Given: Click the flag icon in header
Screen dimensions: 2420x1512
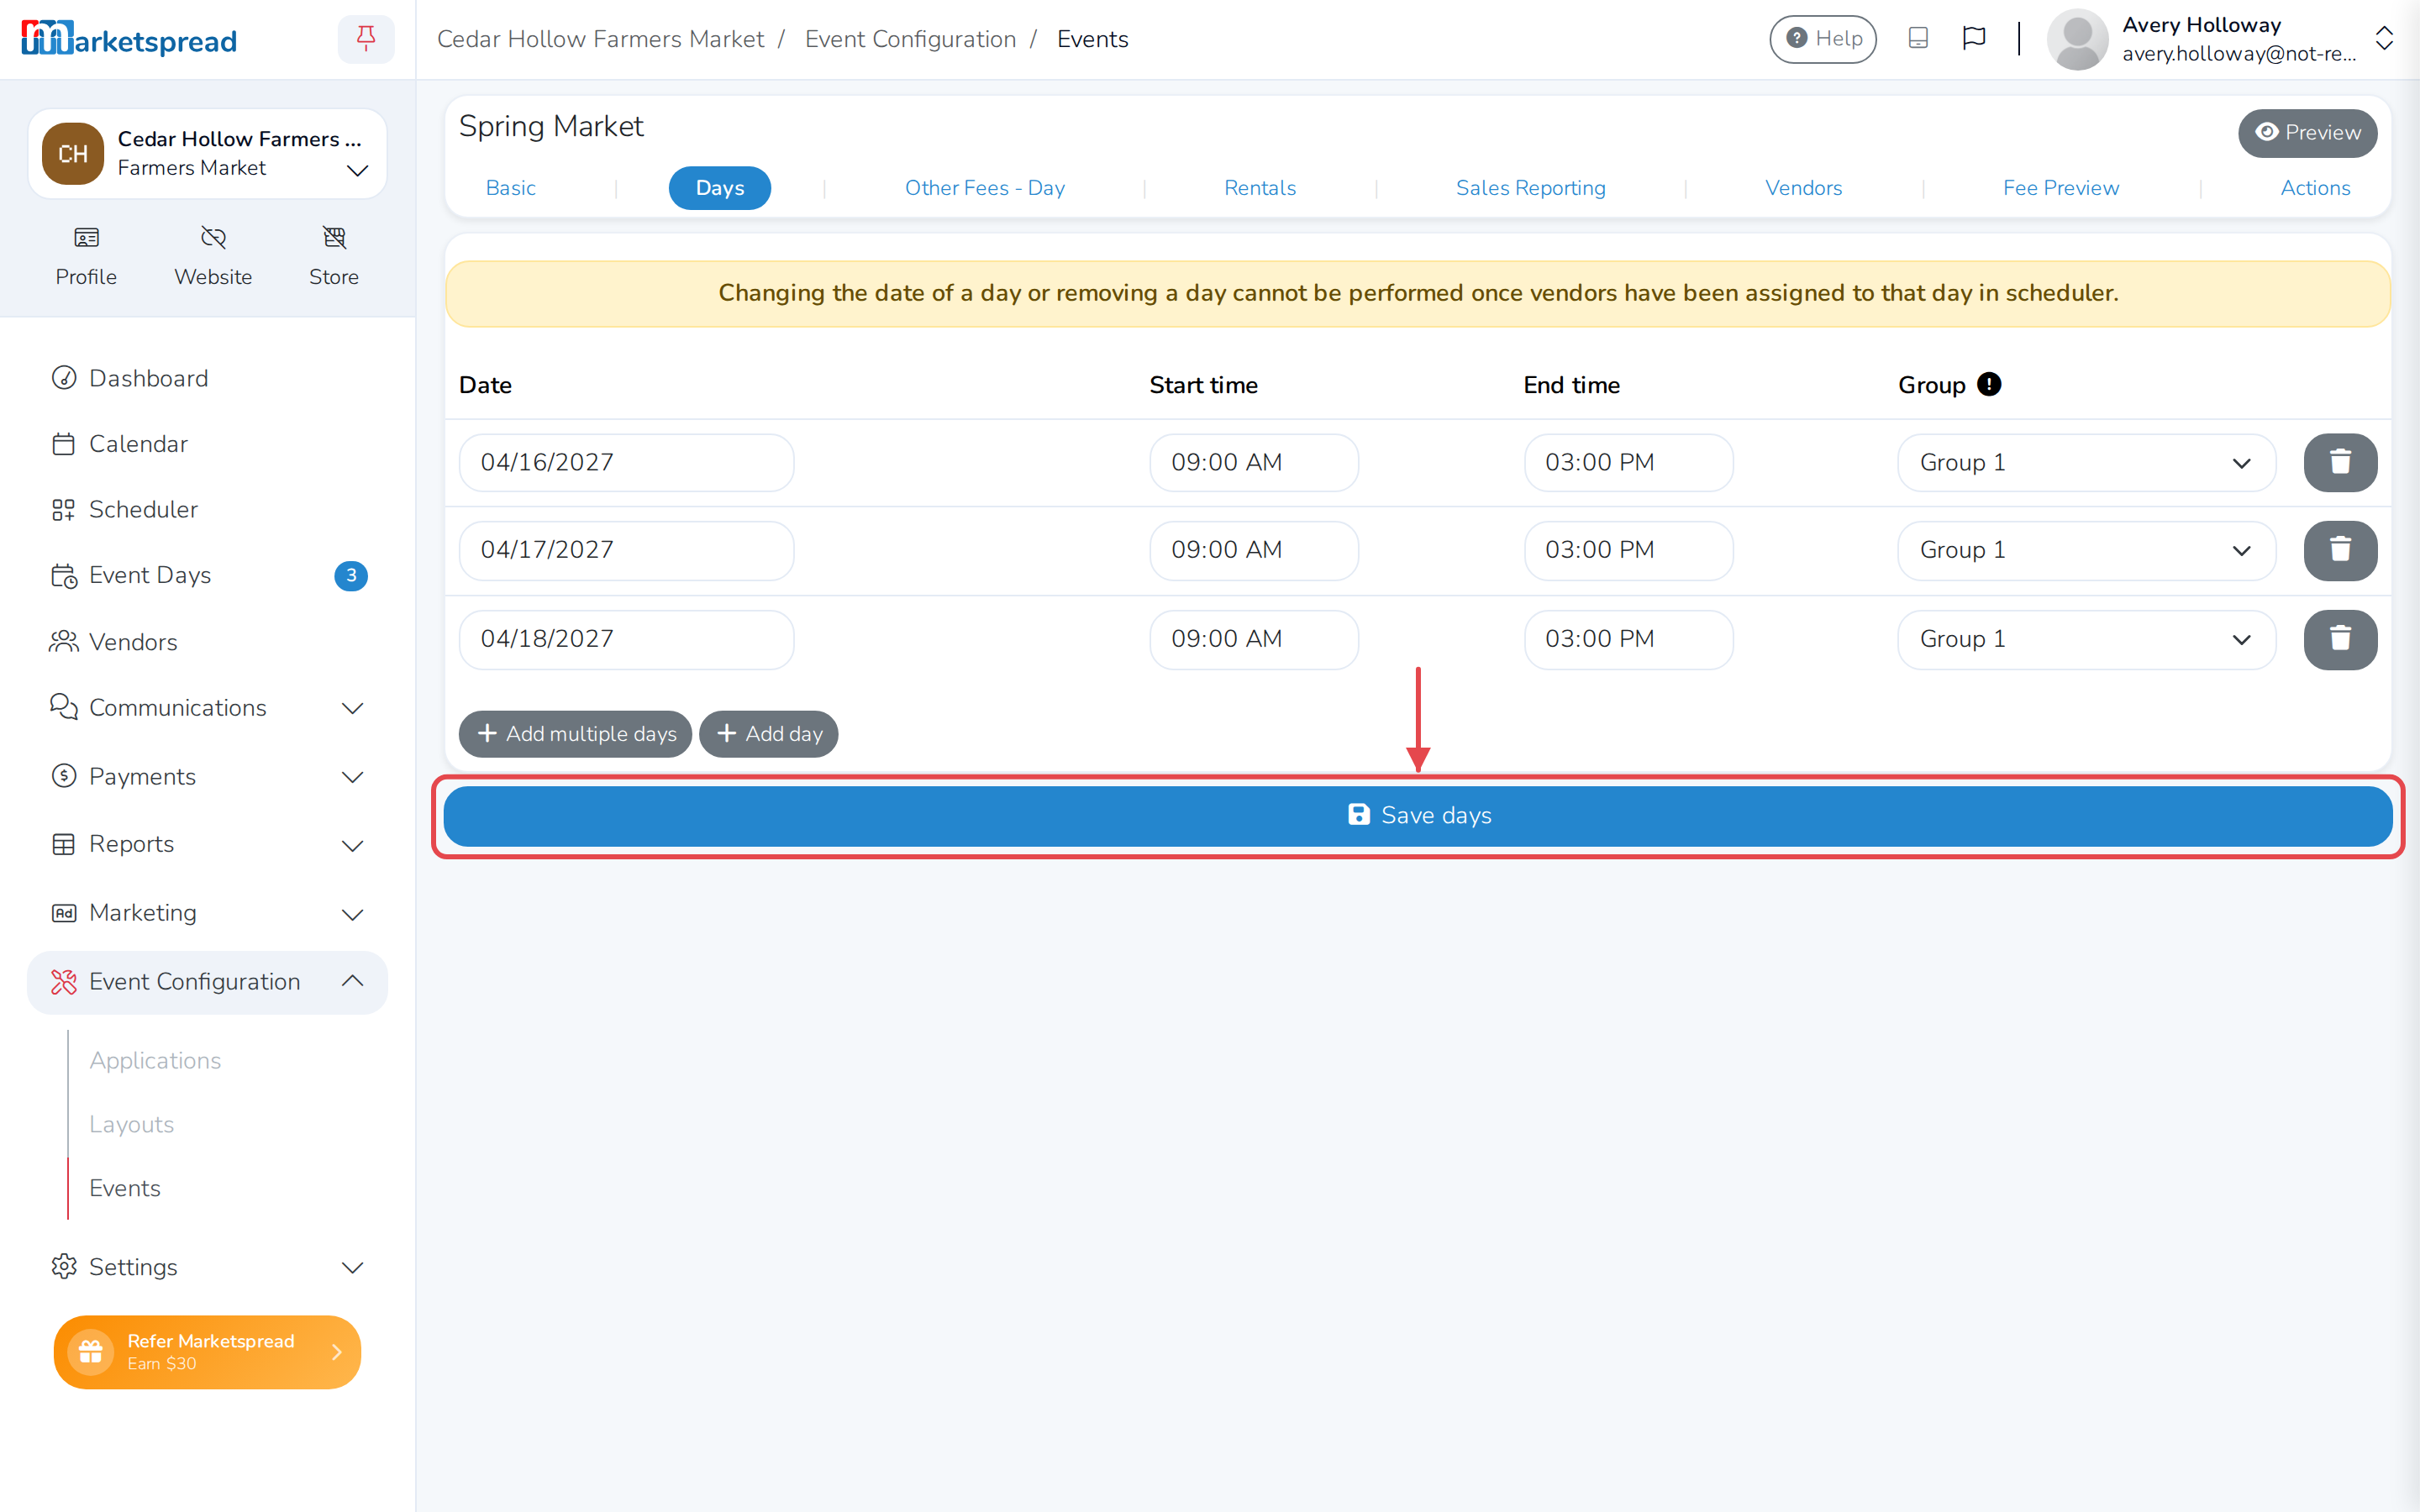Looking at the screenshot, I should 1974,38.
